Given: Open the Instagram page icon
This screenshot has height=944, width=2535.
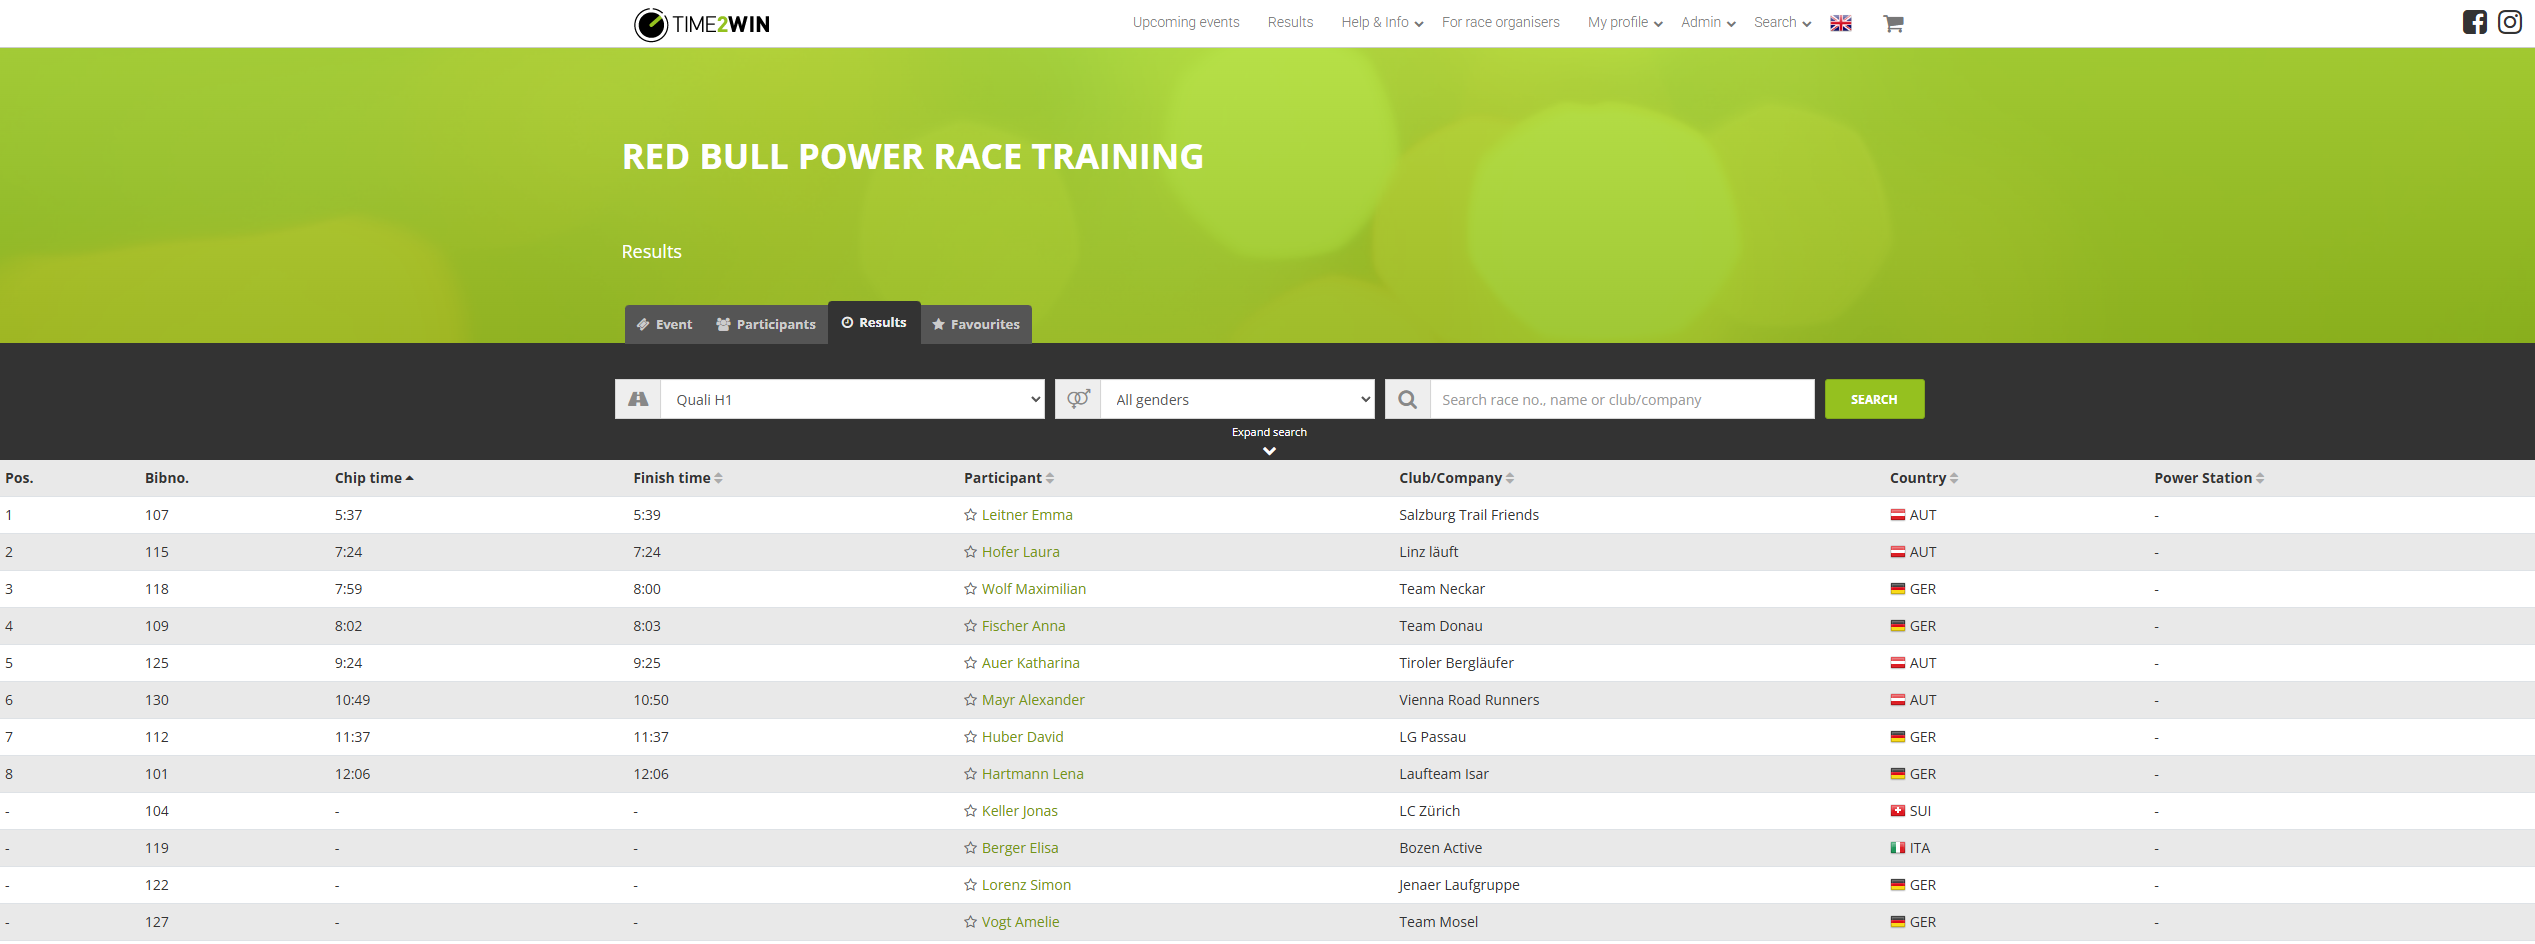Looking at the screenshot, I should coord(2510,22).
